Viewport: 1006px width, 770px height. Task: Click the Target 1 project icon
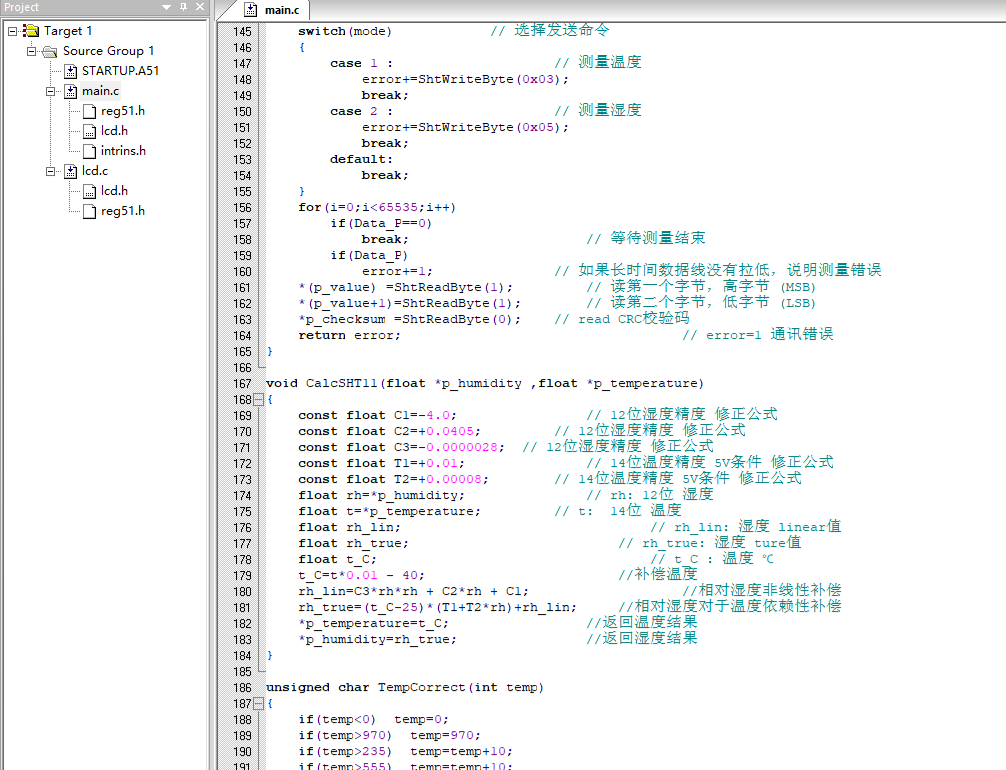pyautogui.click(x=31, y=31)
